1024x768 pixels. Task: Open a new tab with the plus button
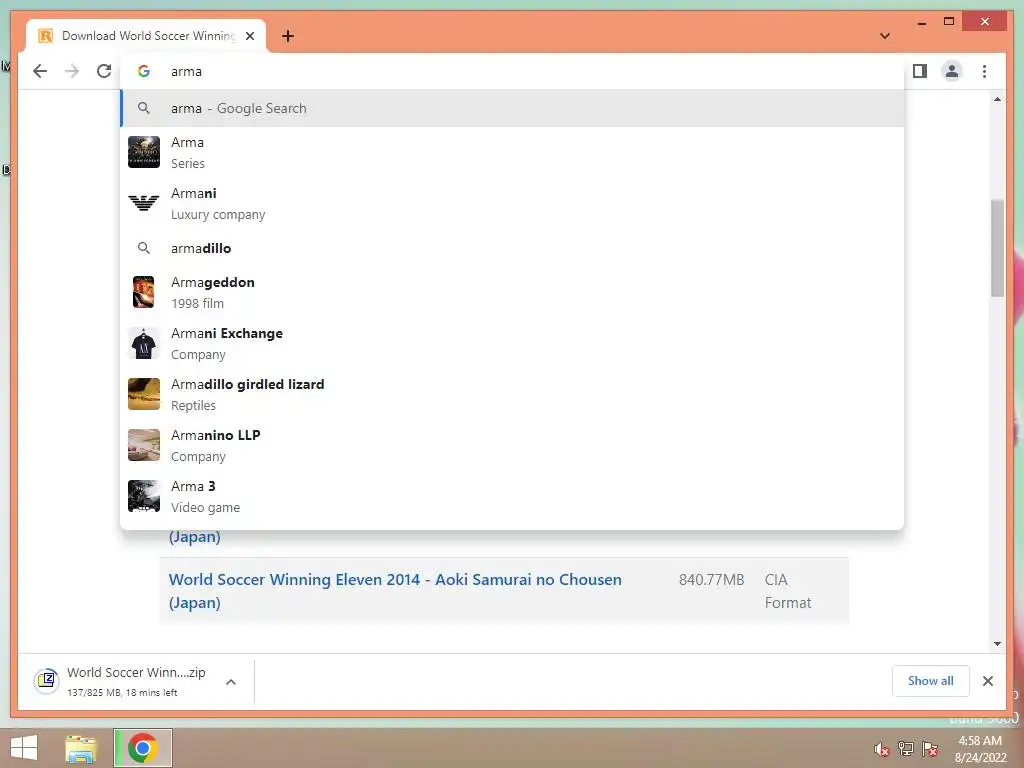(288, 36)
